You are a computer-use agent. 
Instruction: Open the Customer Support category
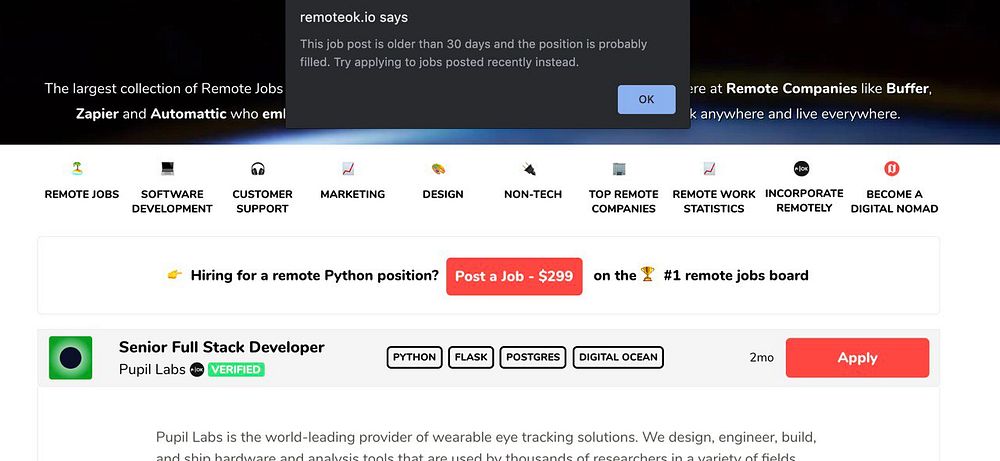pos(262,201)
